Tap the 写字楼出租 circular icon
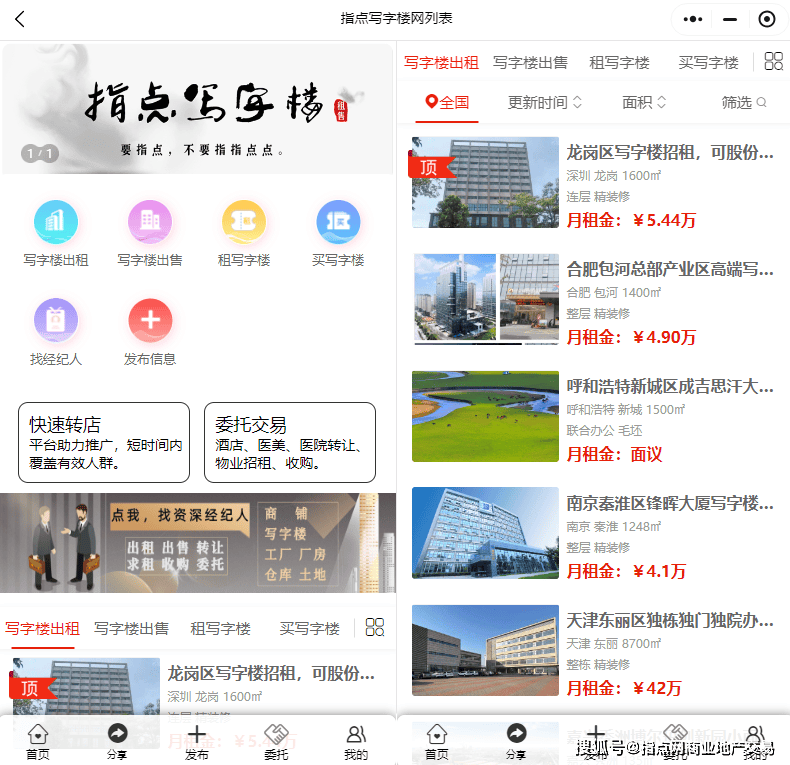 click(56, 222)
